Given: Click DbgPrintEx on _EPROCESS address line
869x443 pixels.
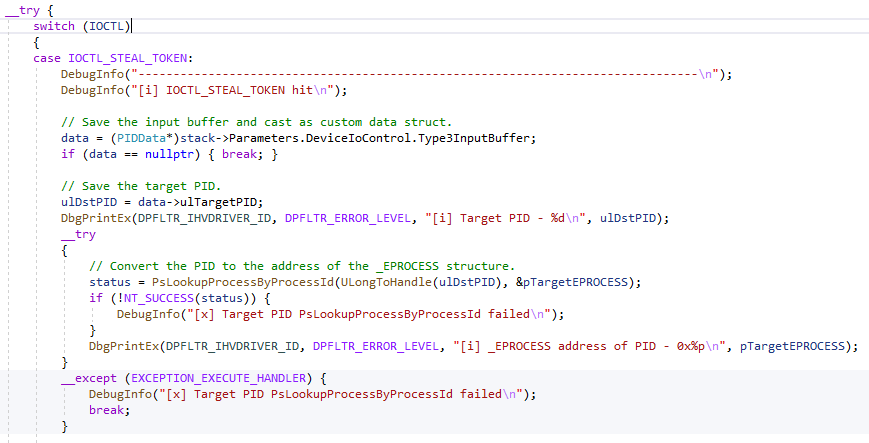Looking at the screenshot, I should [x=124, y=347].
